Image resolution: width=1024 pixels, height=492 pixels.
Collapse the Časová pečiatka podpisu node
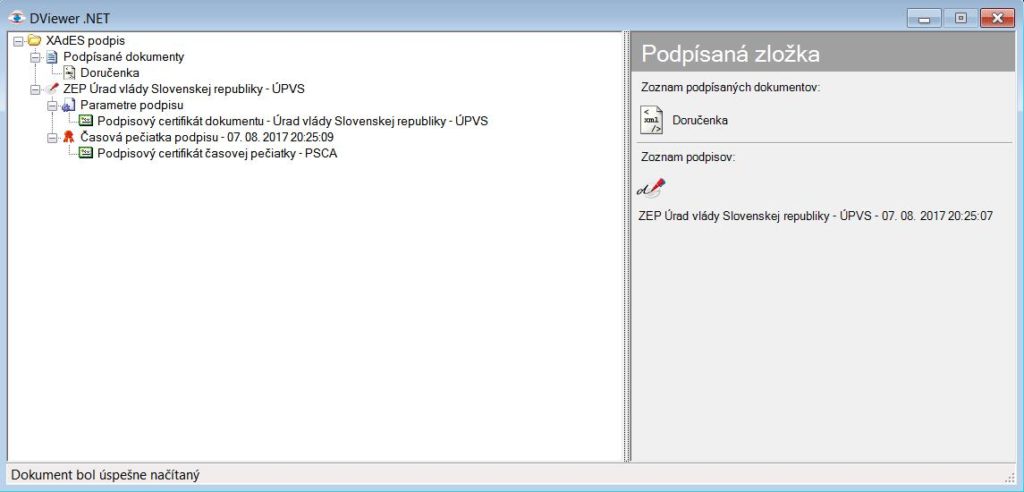point(52,137)
